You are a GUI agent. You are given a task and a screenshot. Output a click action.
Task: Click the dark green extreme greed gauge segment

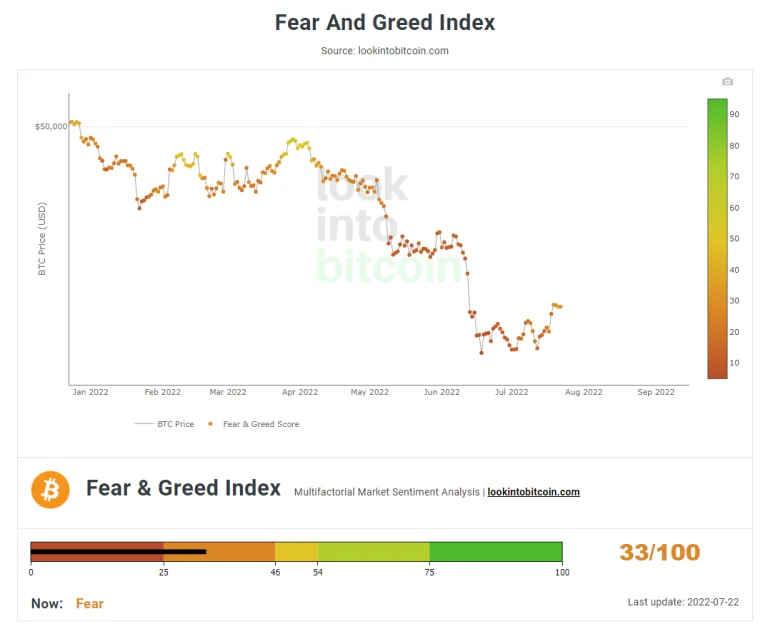click(x=496, y=552)
